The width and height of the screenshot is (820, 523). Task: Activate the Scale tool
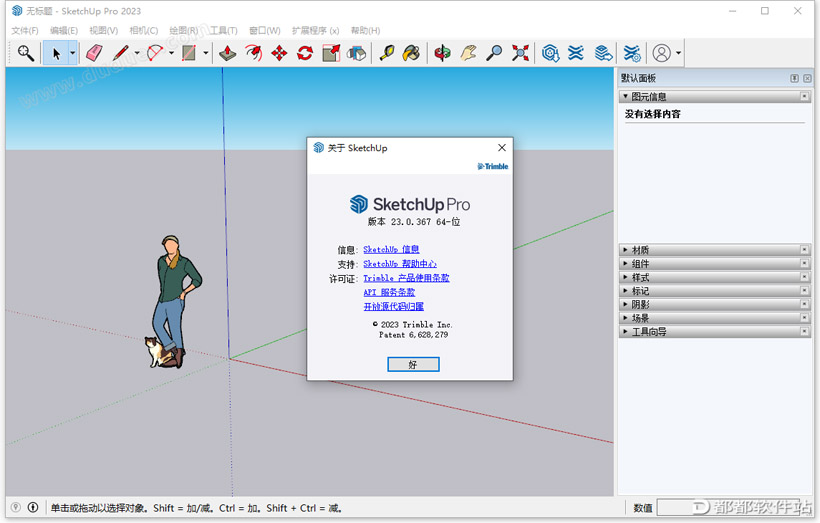point(331,53)
